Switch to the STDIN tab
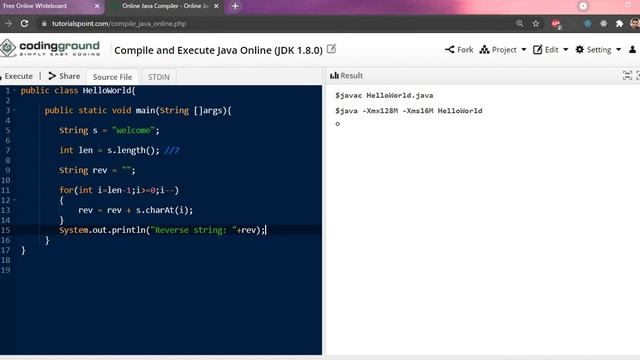The image size is (640, 360). pyautogui.click(x=159, y=77)
